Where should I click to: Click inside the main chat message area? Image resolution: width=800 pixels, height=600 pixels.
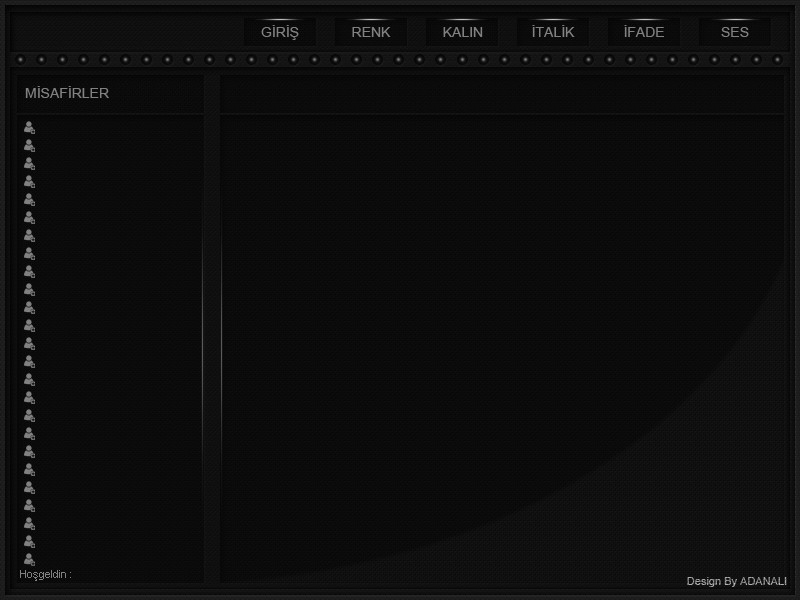pyautogui.click(x=500, y=340)
